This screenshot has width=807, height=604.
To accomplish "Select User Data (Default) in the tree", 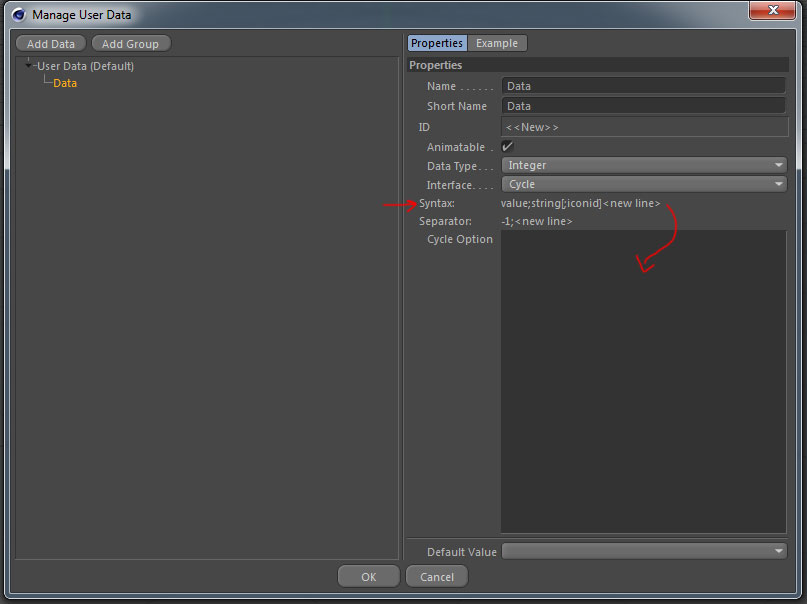I will click(x=85, y=66).
